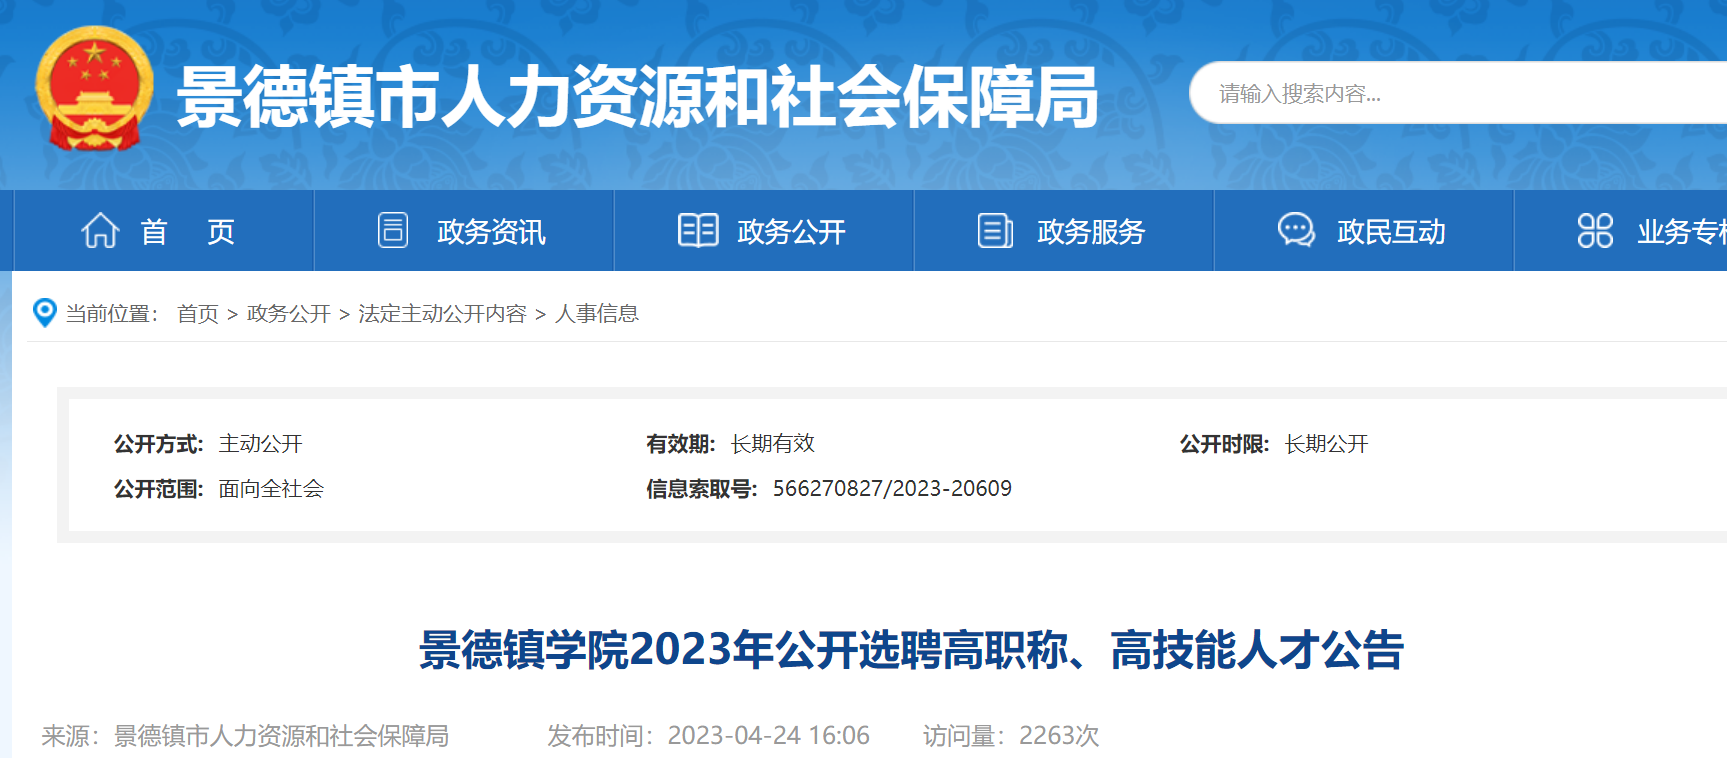Click the location pin icon
Viewport: 1727px width, 758px height.
click(x=45, y=312)
